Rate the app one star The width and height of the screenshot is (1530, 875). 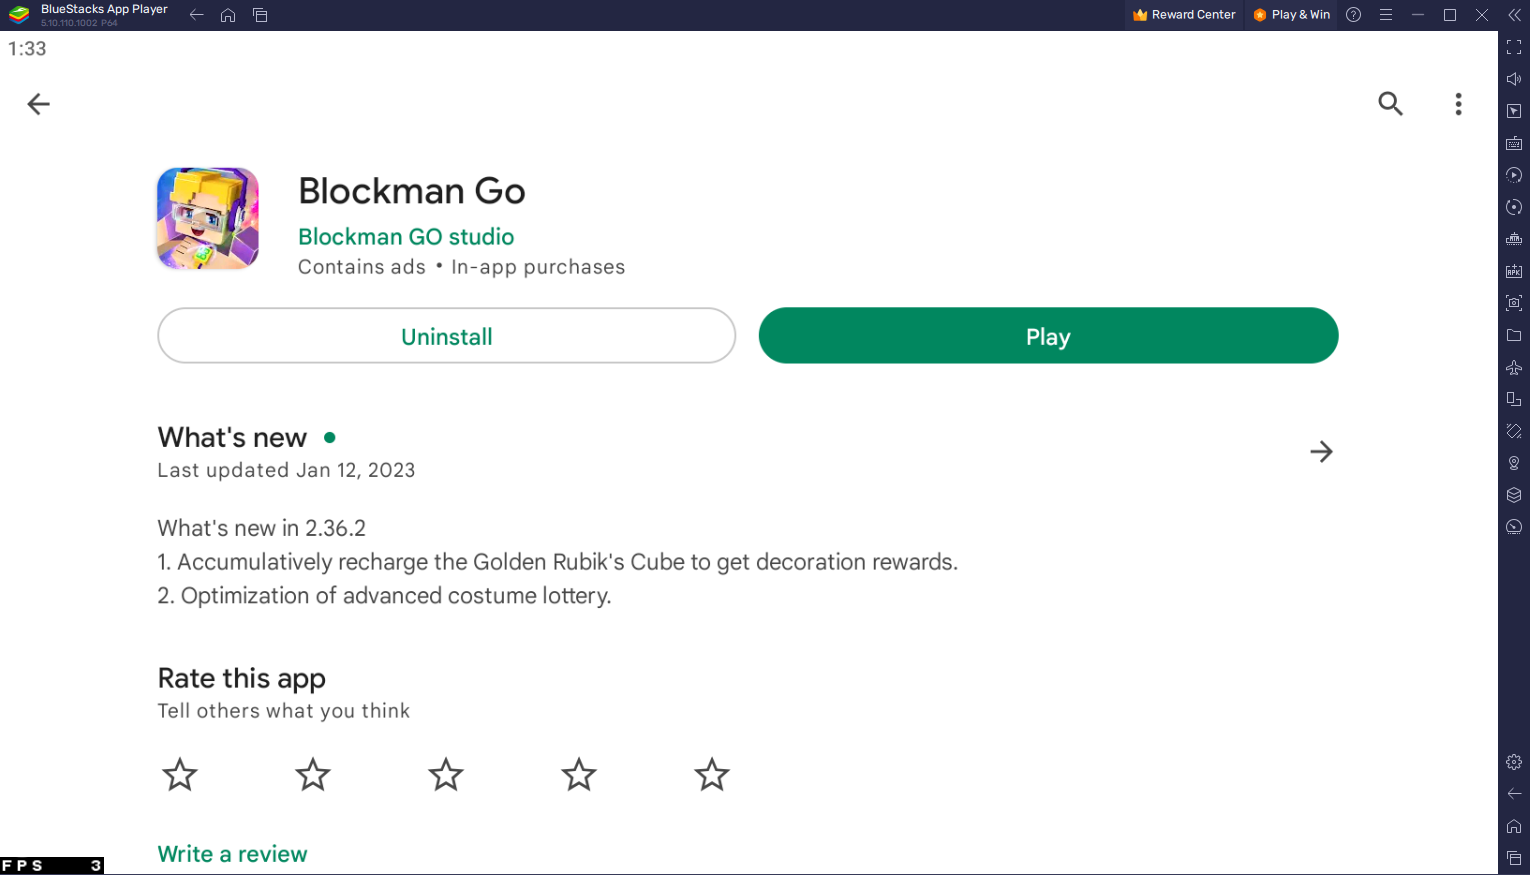point(180,775)
